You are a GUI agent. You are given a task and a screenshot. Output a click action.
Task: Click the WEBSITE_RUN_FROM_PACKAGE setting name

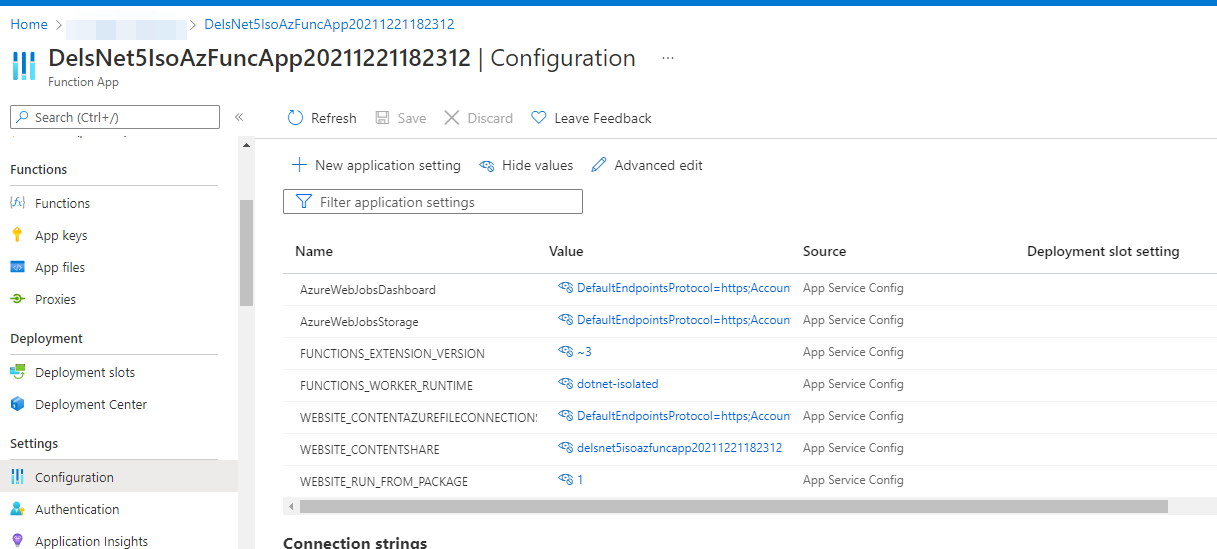point(384,481)
